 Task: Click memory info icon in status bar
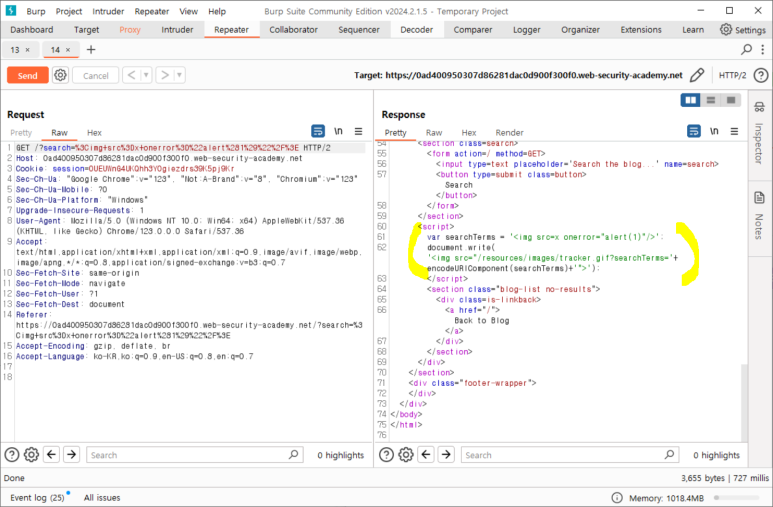pyautogui.click(x=616, y=498)
